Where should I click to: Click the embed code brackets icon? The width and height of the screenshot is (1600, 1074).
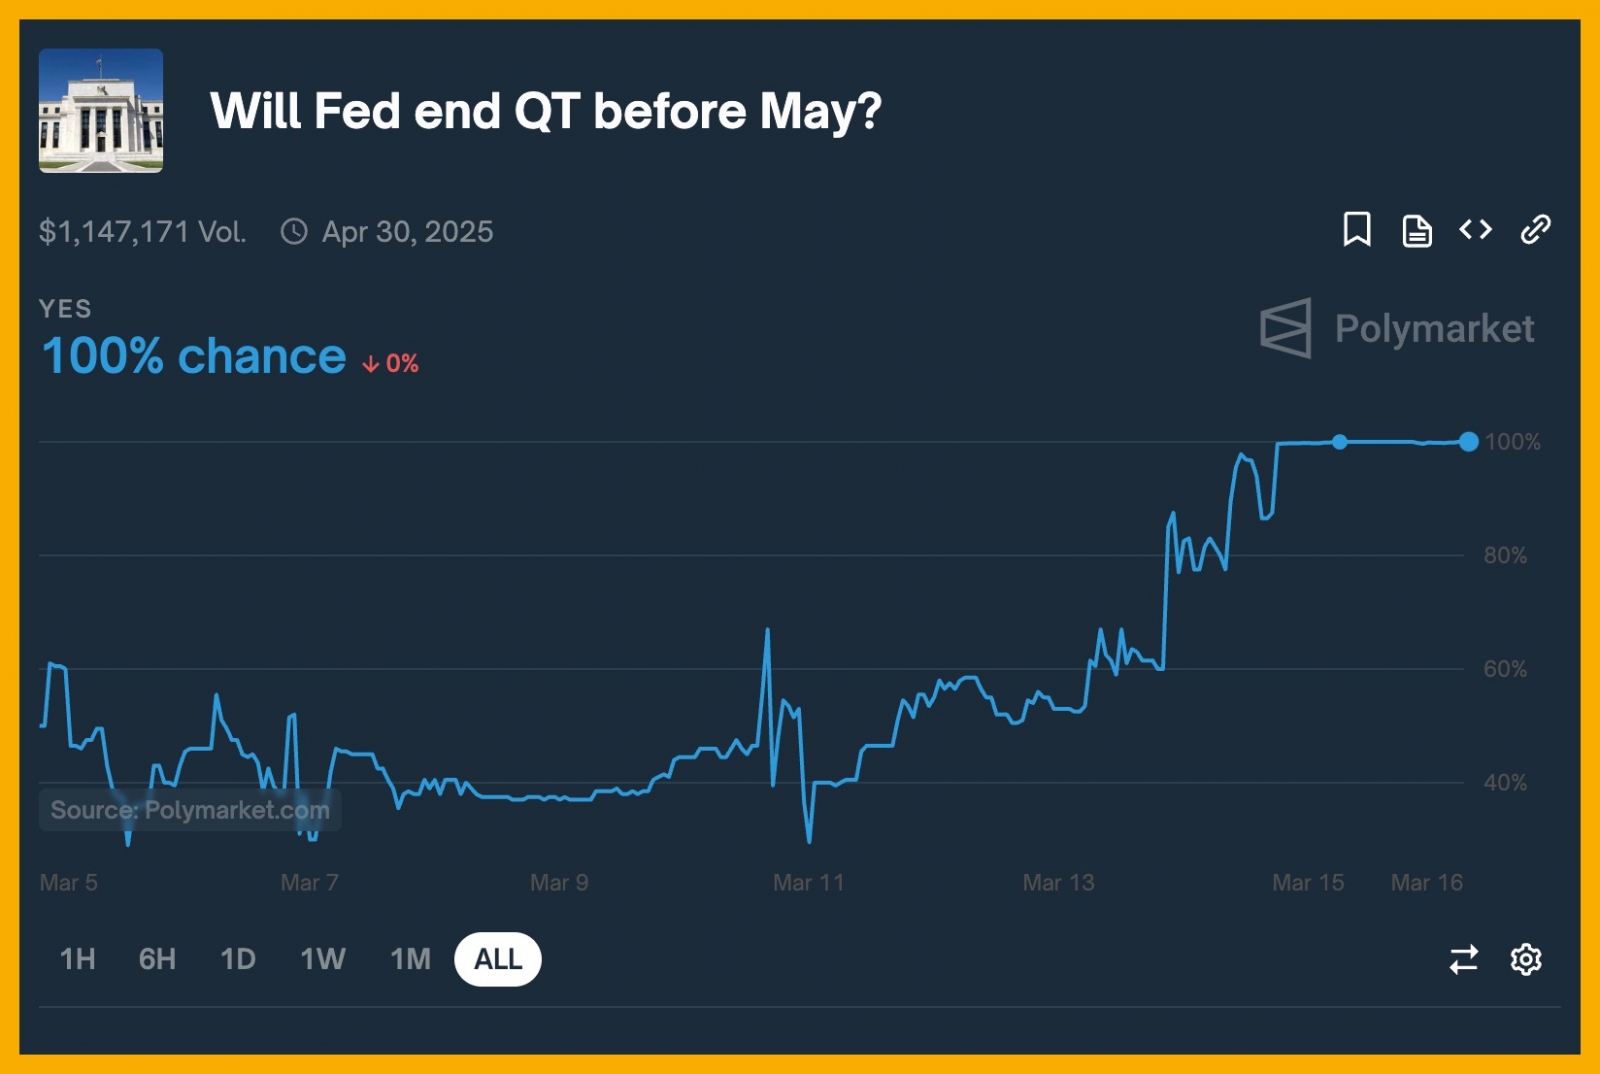1475,230
